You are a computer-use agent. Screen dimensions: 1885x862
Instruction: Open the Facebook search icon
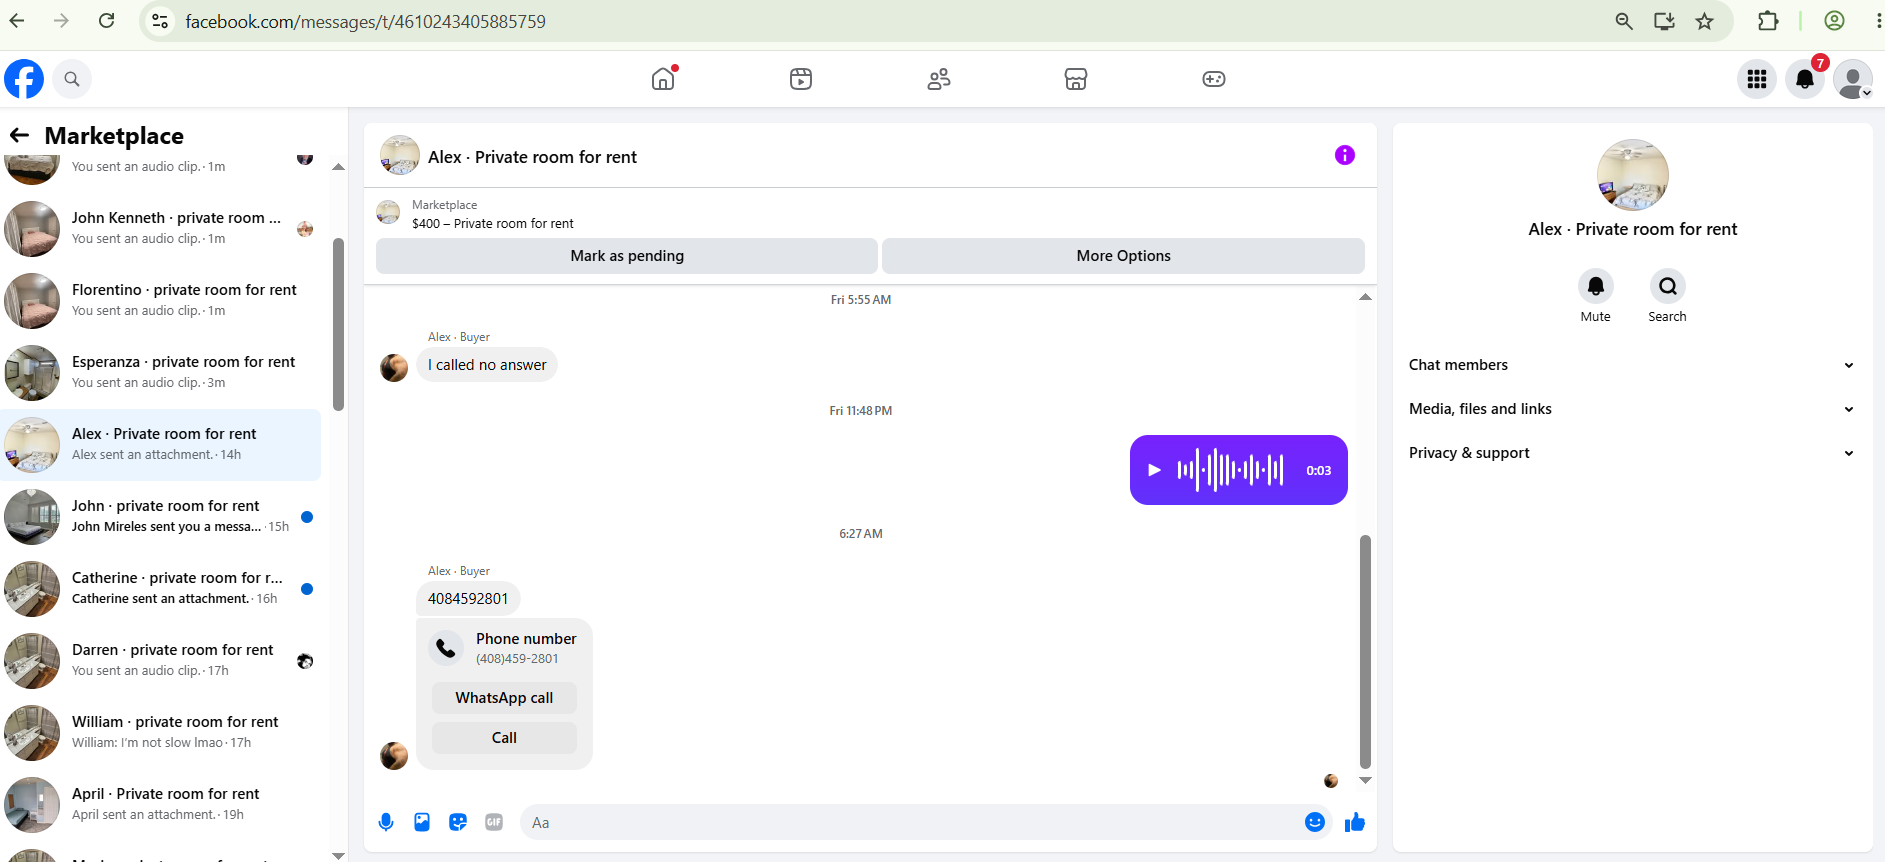pos(72,79)
